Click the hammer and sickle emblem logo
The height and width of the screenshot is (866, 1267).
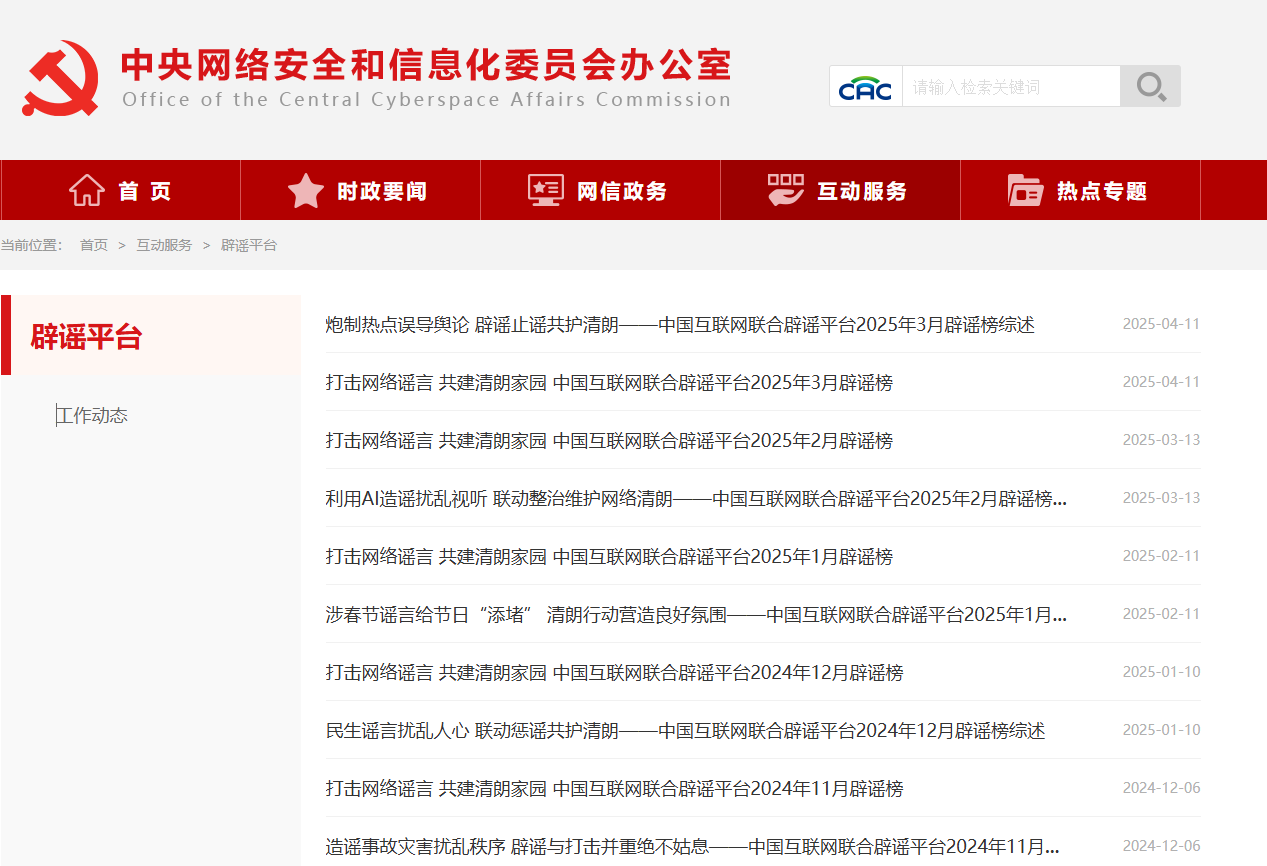61,78
